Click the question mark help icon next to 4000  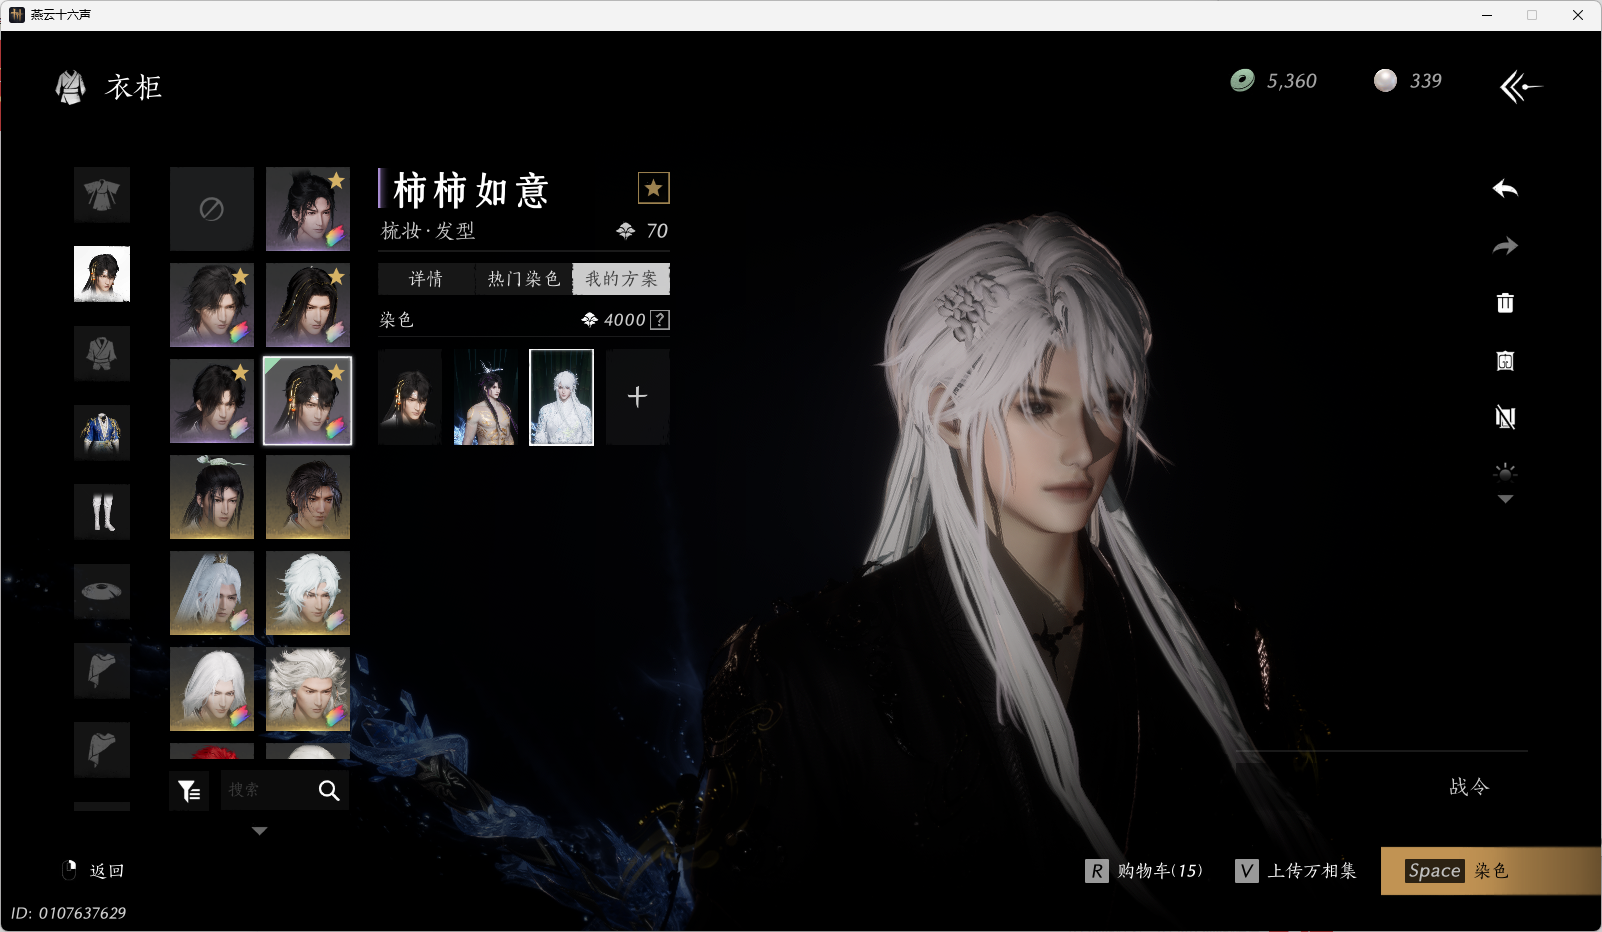[660, 320]
